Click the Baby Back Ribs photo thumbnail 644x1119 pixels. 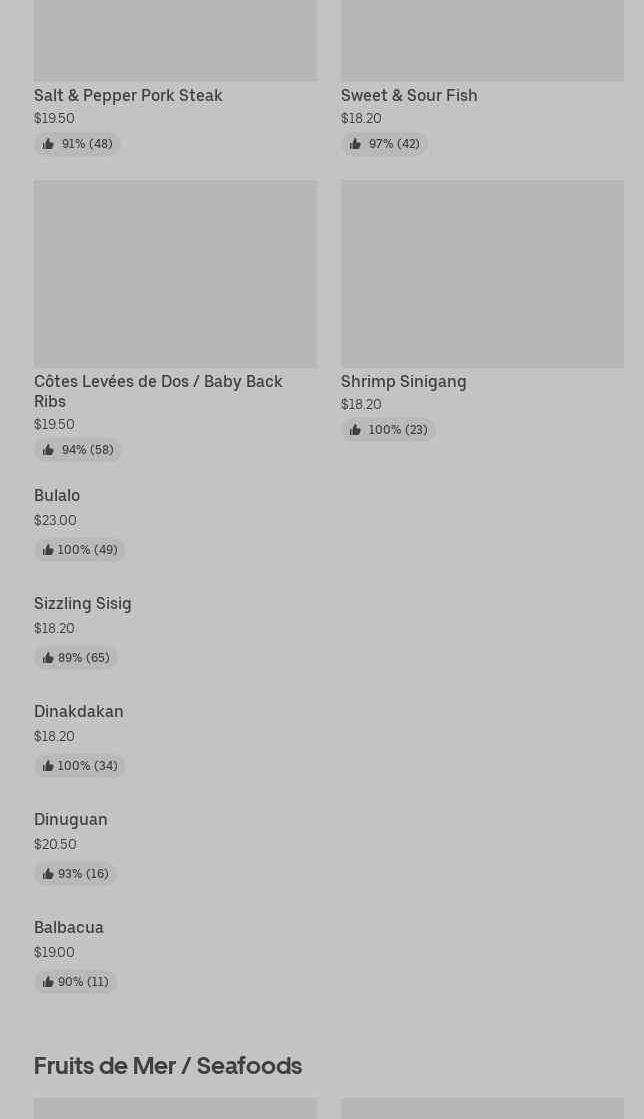[175, 273]
